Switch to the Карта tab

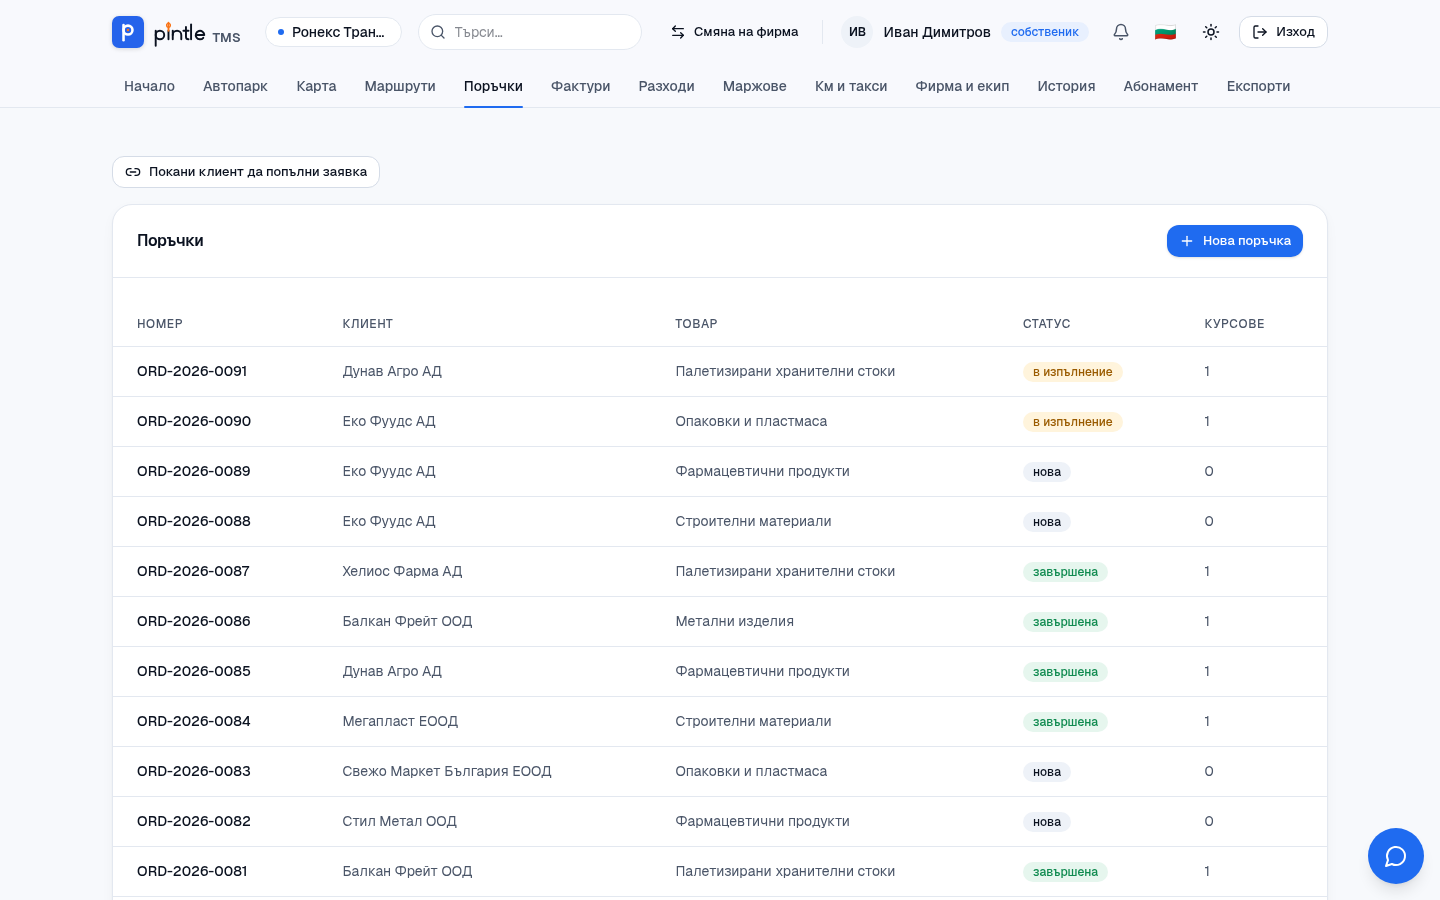pos(316,86)
